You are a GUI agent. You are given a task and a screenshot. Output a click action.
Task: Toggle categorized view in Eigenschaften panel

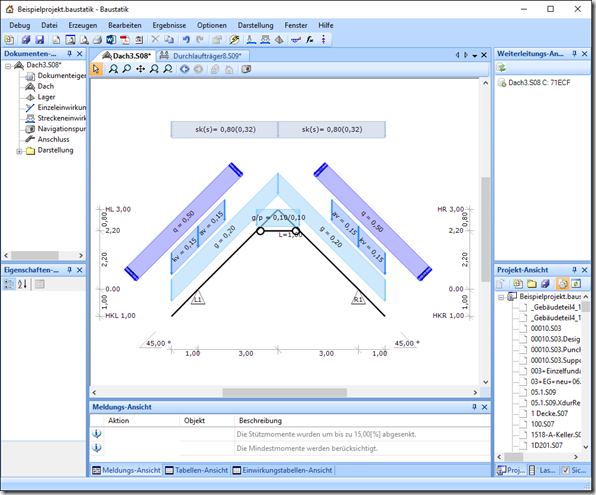(x=9, y=284)
